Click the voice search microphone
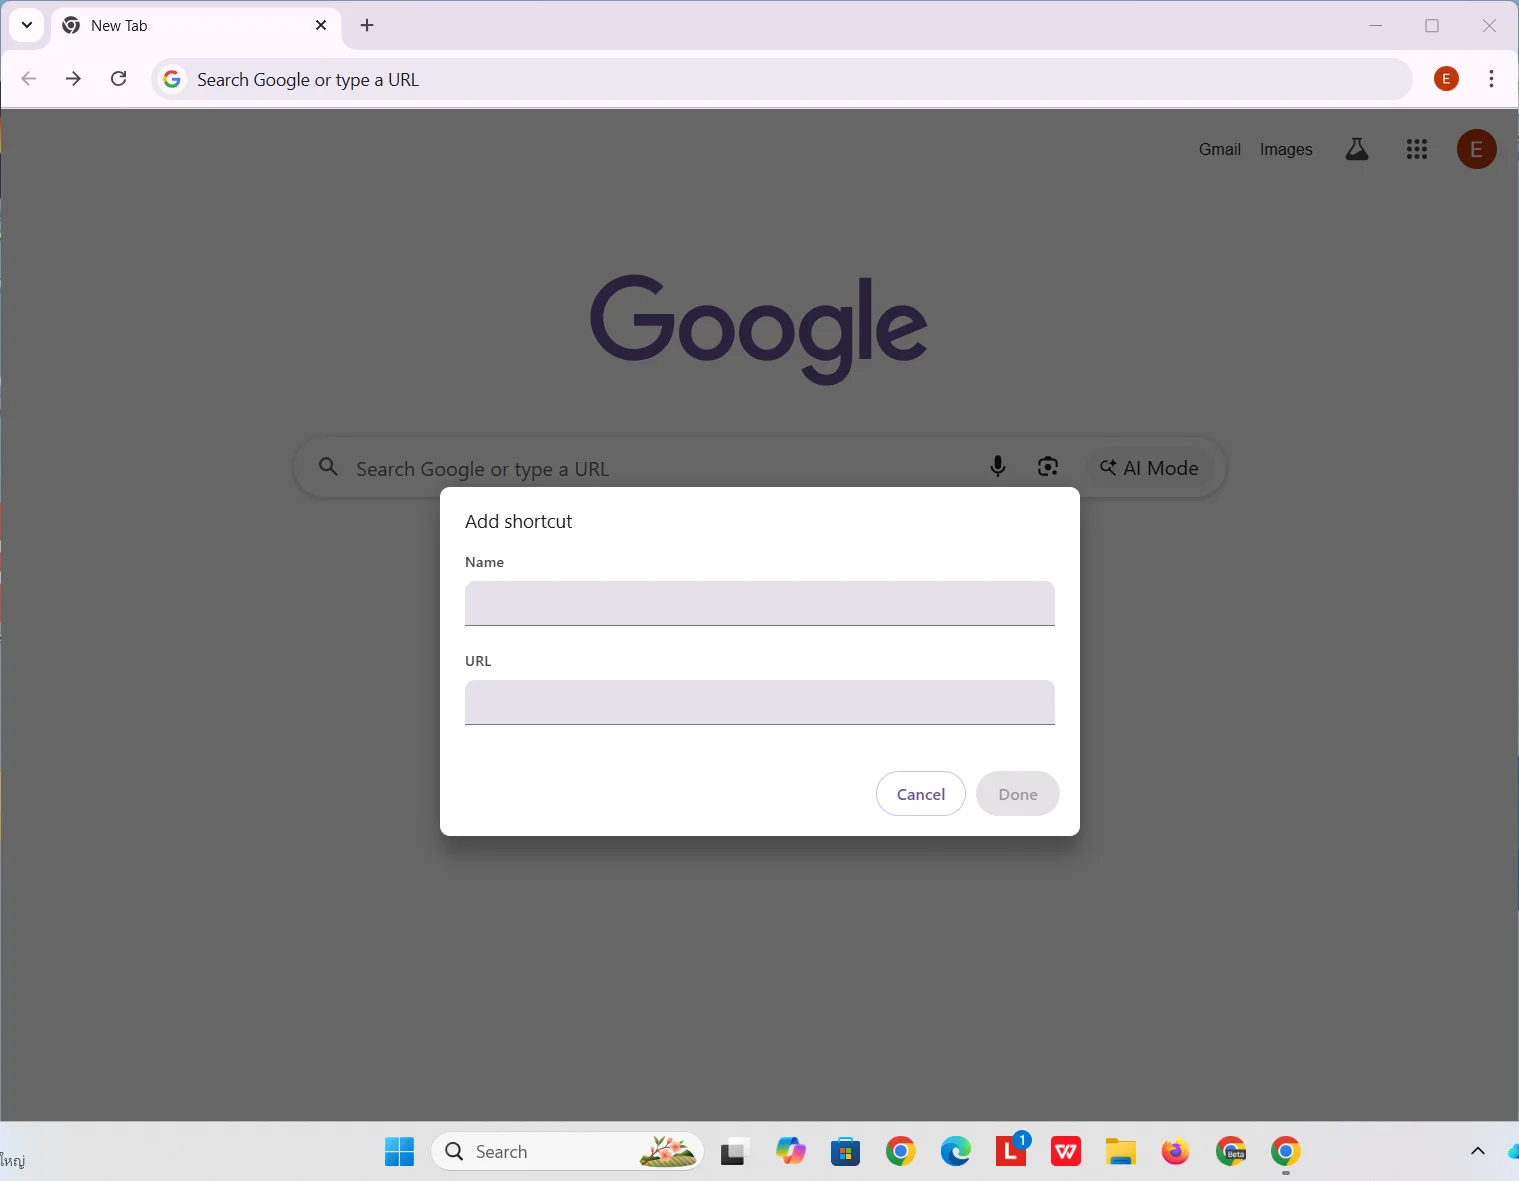This screenshot has height=1181, width=1519. click(997, 467)
